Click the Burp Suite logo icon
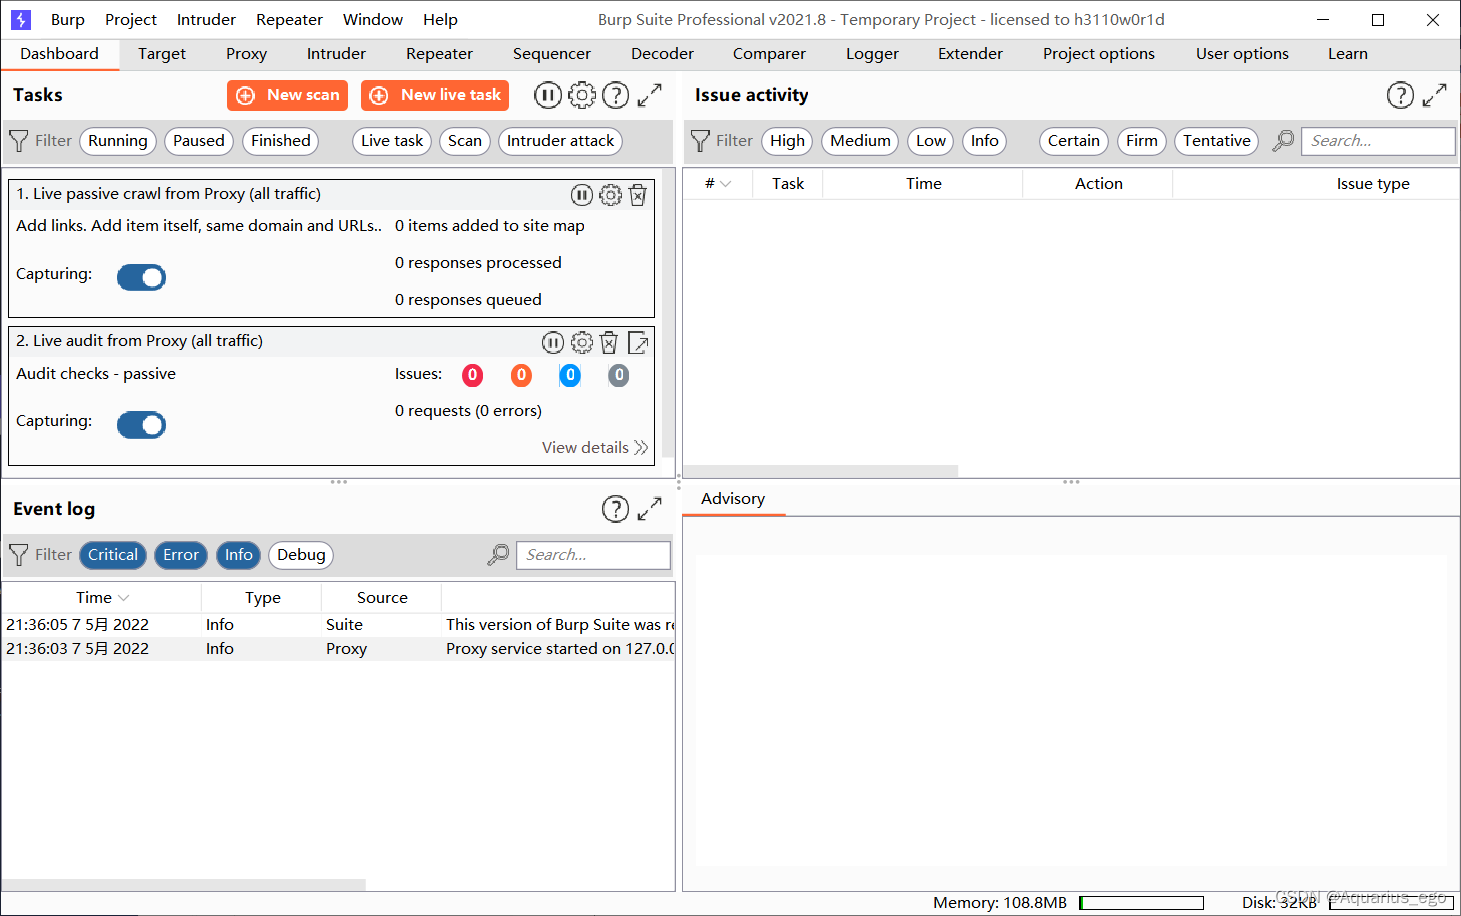 tap(21, 19)
